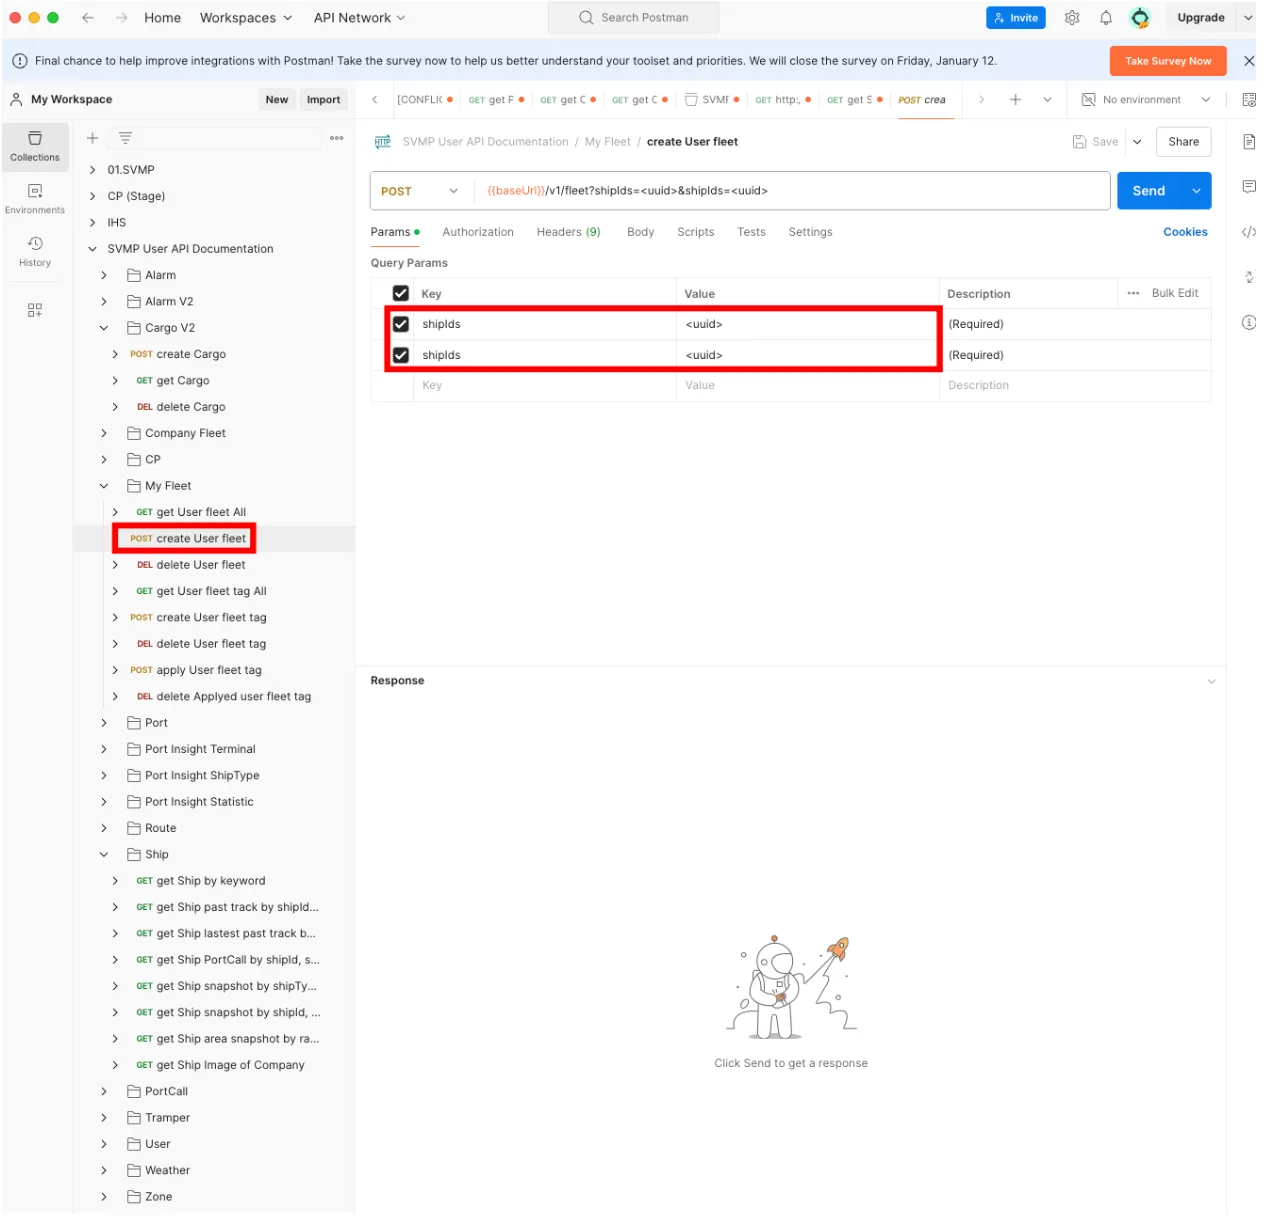The height and width of the screenshot is (1216, 1266).
Task: Collapse the Cargo V2 folder
Action: click(104, 328)
